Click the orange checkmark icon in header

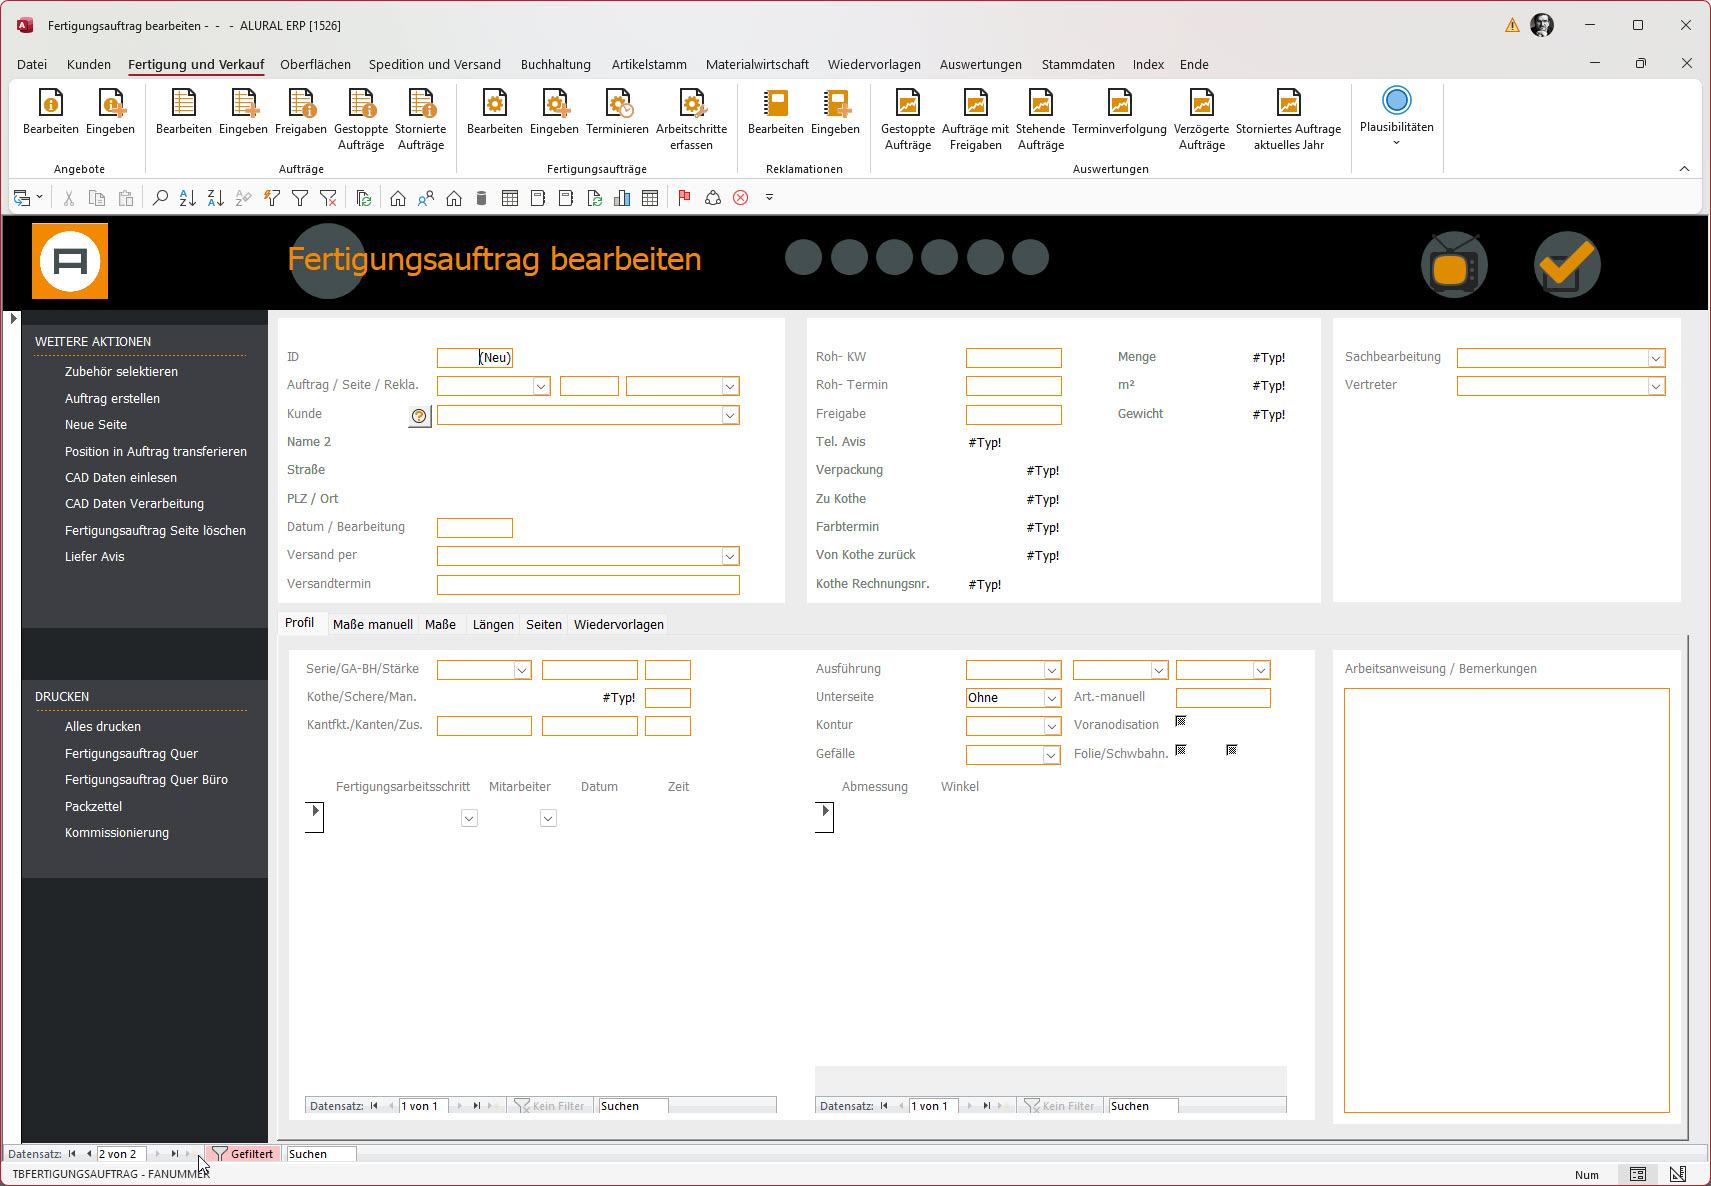click(x=1566, y=265)
